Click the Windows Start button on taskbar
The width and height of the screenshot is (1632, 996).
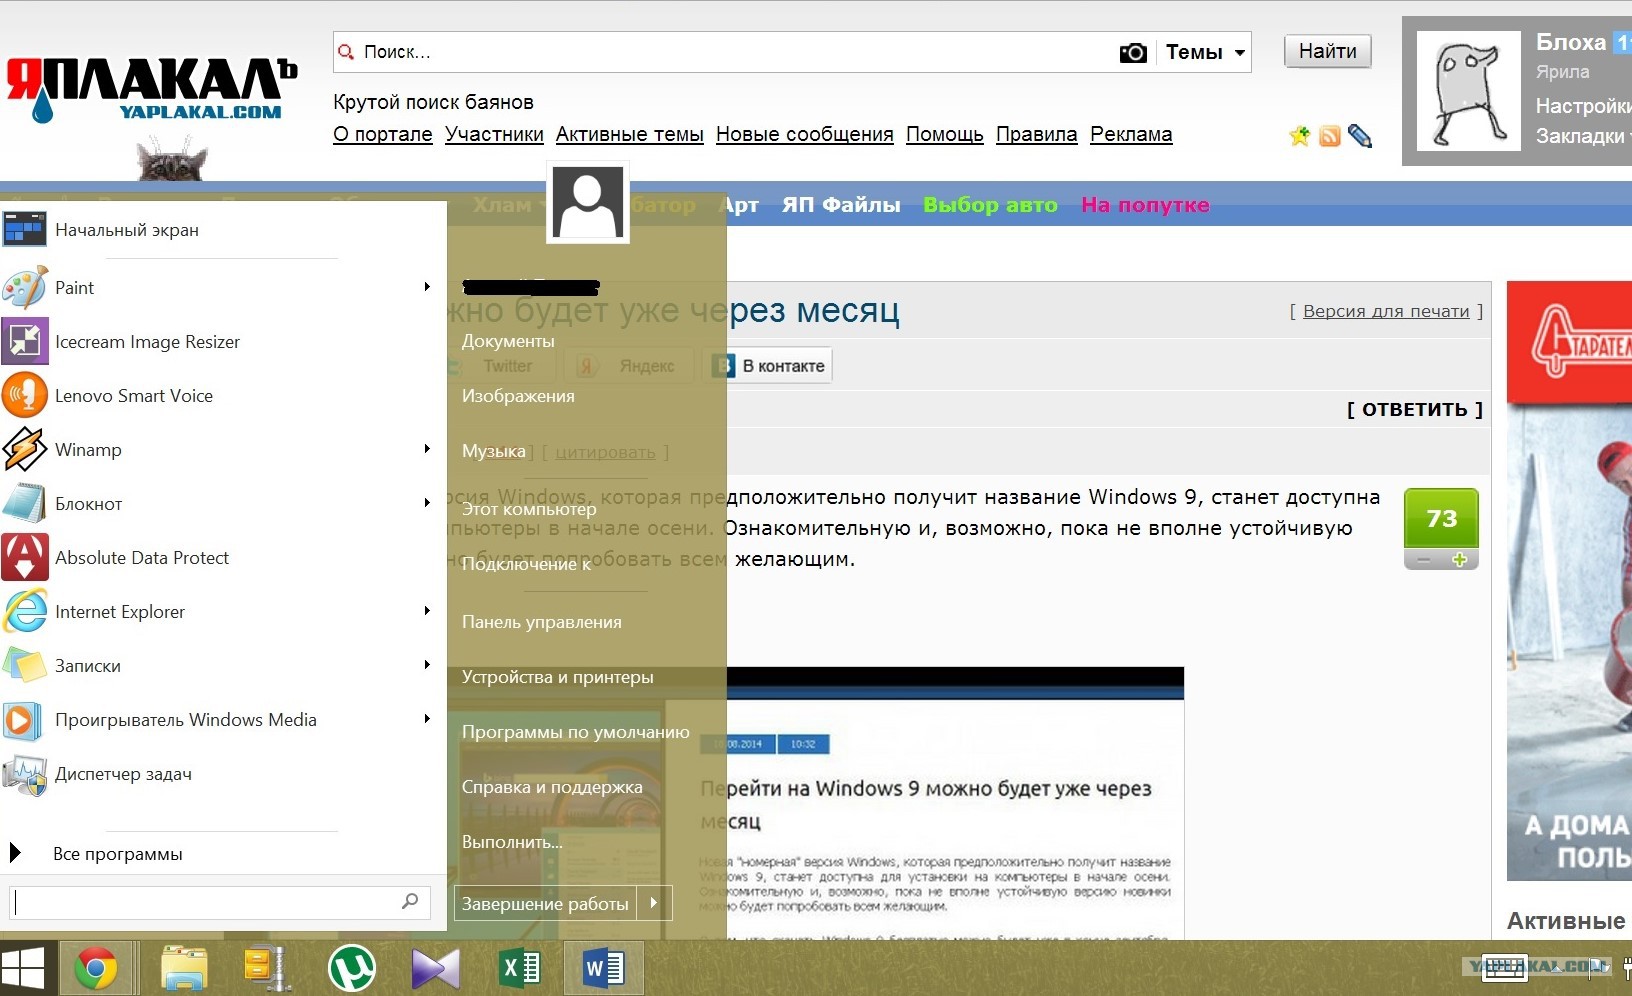(22, 969)
